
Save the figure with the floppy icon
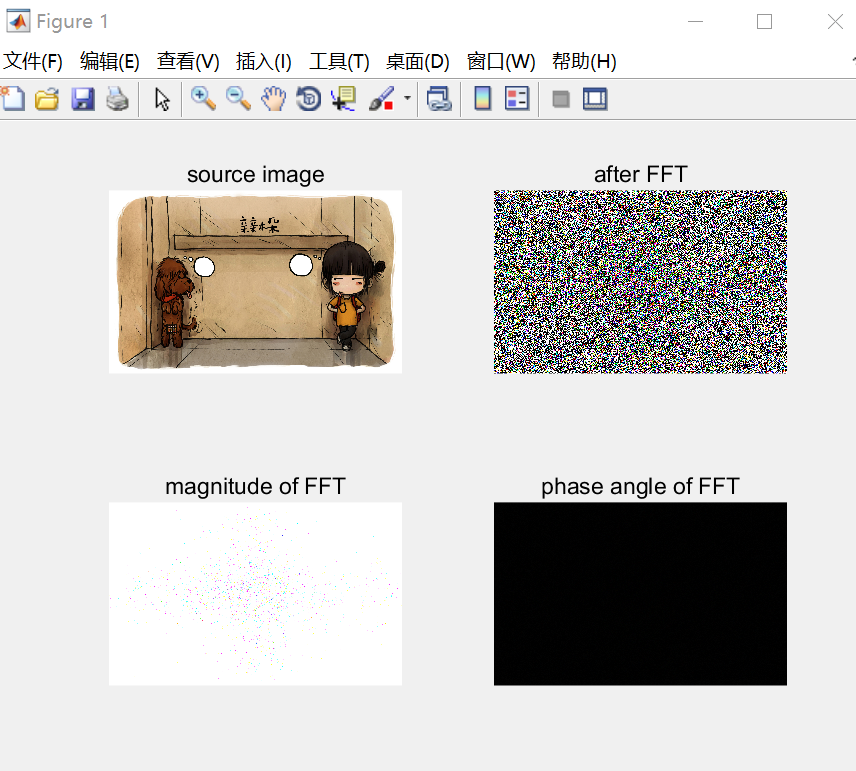point(82,99)
